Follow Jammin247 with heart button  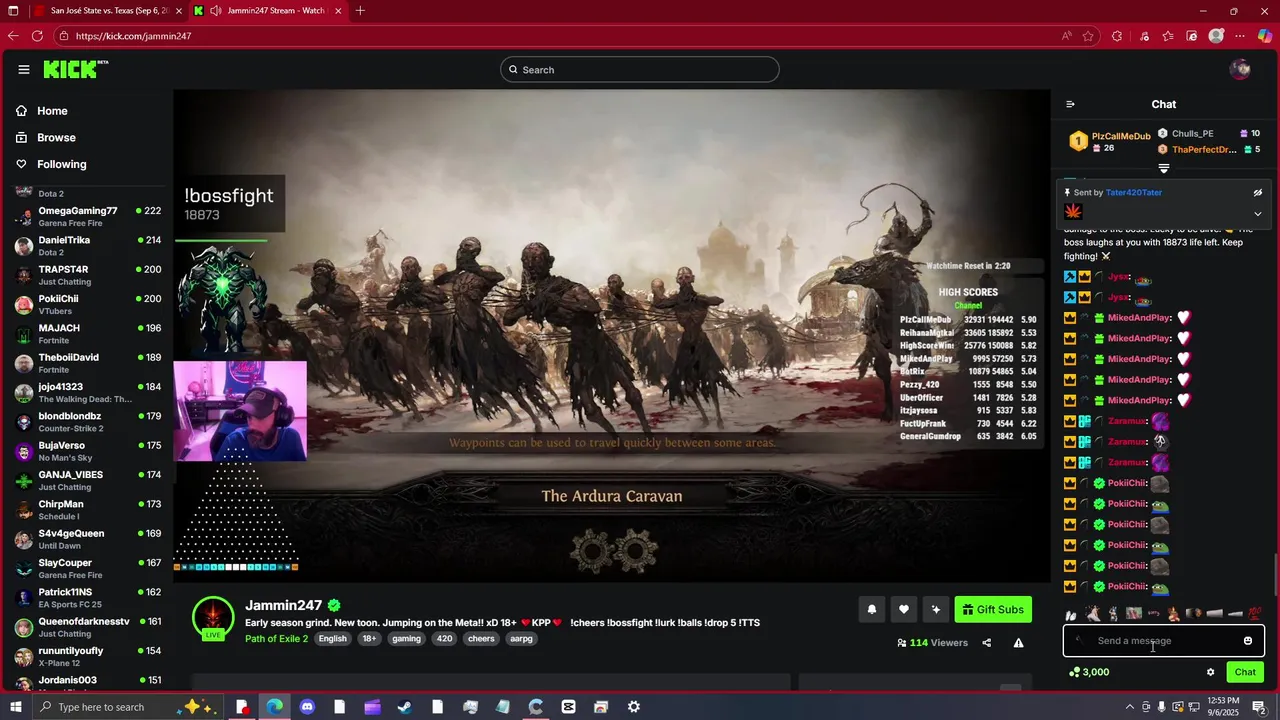coord(904,609)
